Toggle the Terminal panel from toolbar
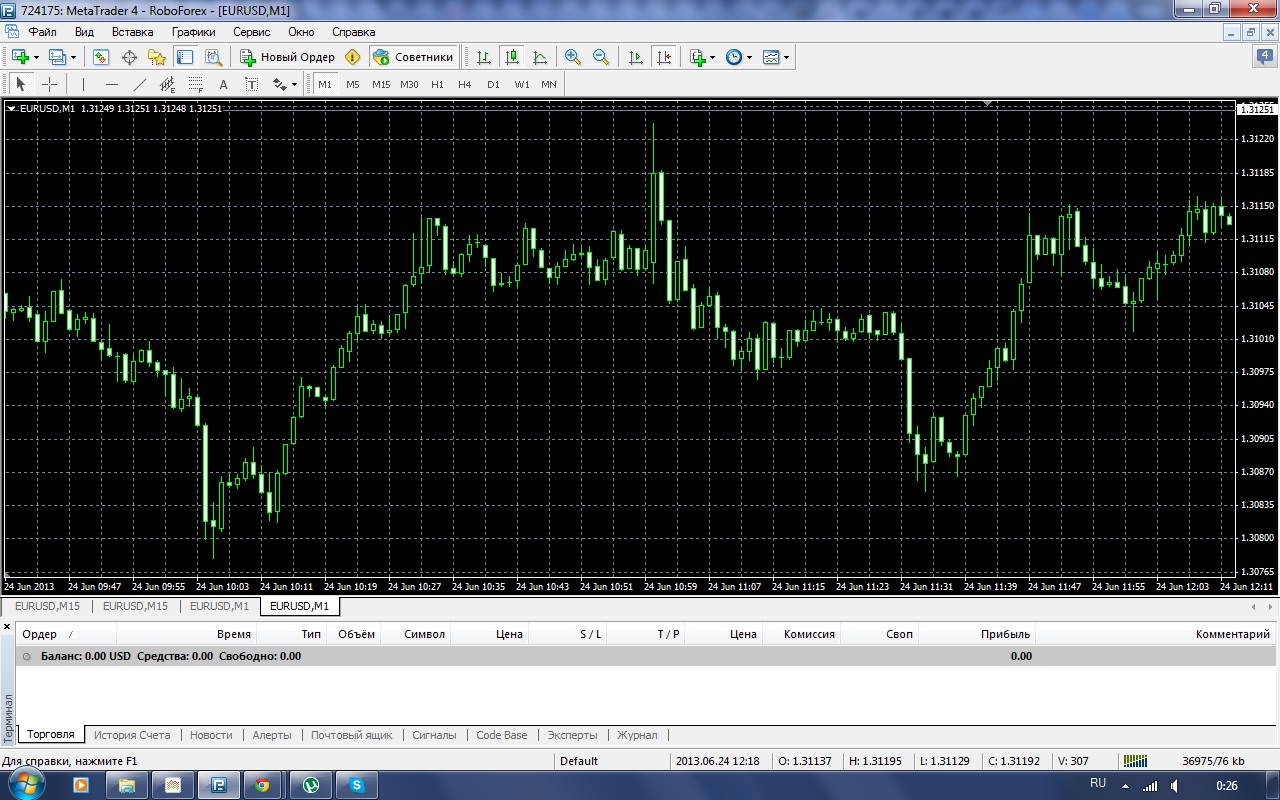 [x=185, y=57]
